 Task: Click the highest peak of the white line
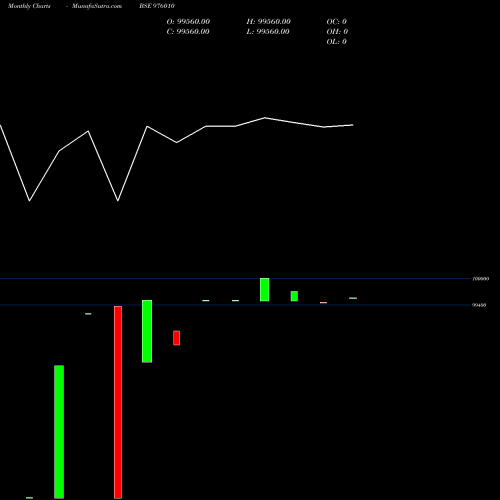(265, 118)
